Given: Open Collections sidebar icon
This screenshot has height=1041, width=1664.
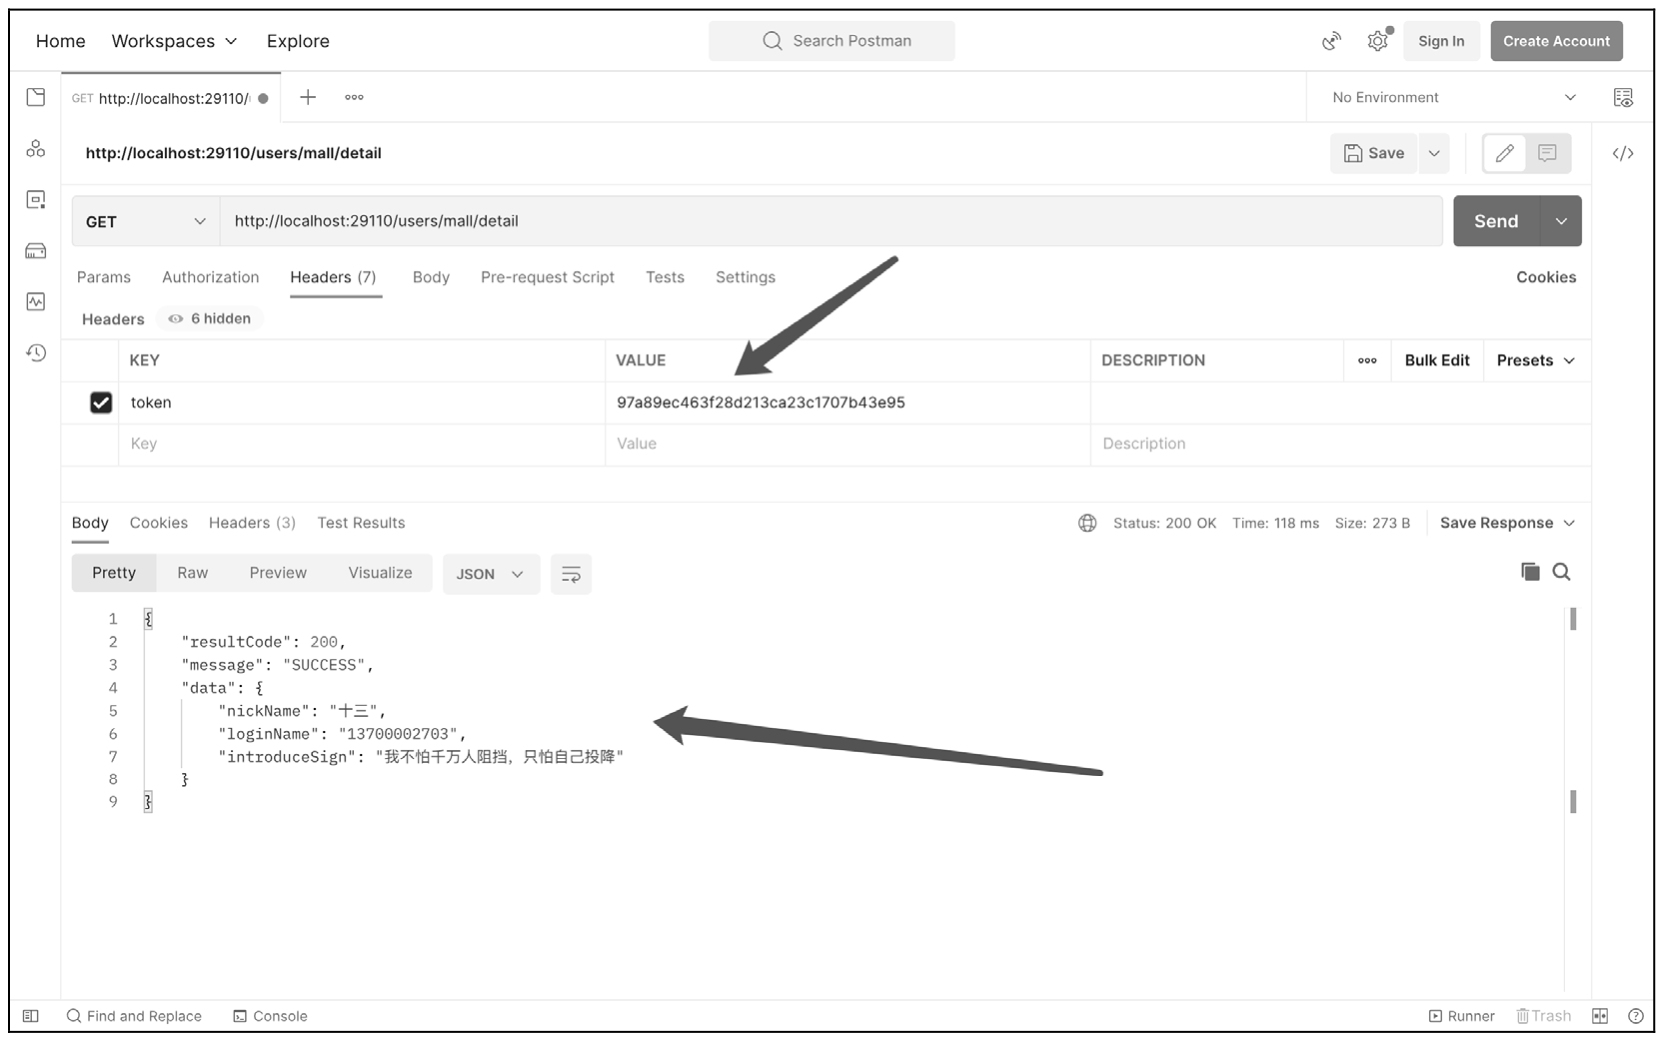Looking at the screenshot, I should tap(36, 97).
